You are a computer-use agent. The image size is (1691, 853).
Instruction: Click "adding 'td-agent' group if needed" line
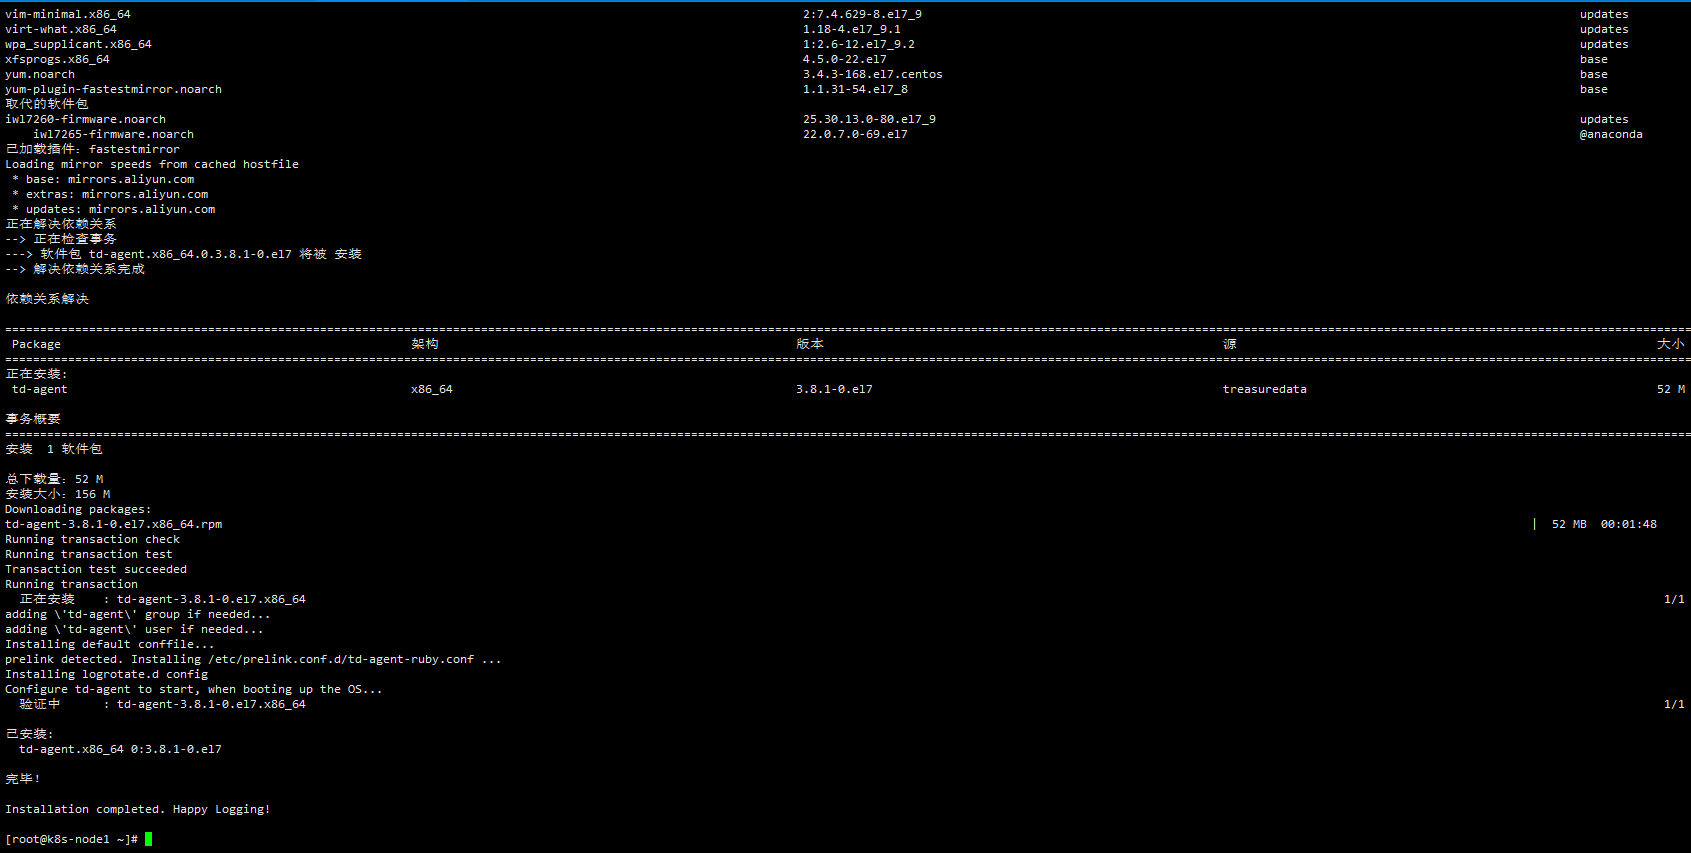pos(137,614)
